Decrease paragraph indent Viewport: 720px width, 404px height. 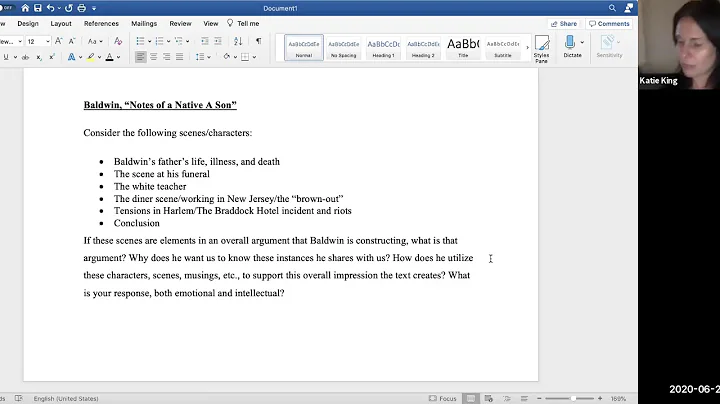[x=205, y=41]
